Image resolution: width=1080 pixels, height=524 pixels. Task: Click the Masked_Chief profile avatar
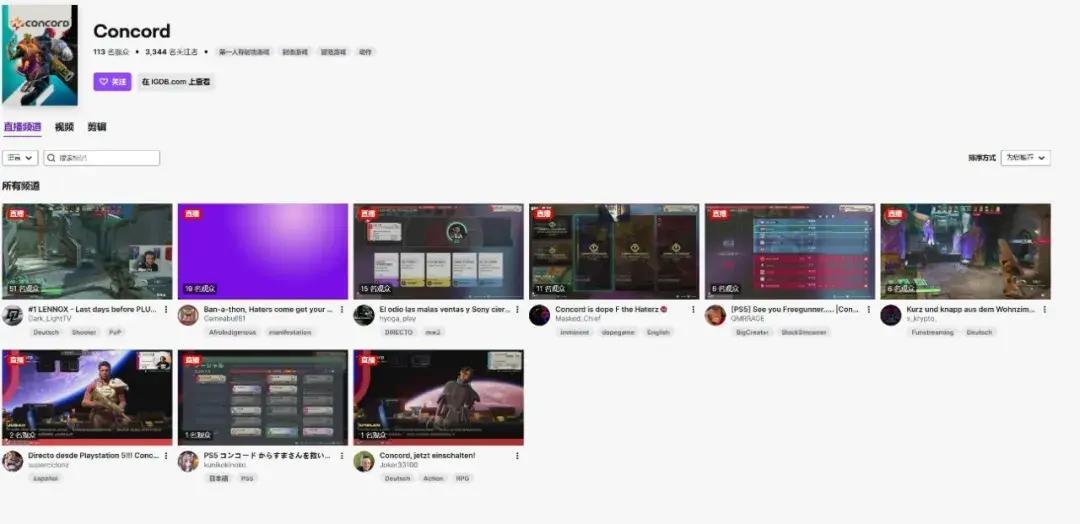[x=540, y=316]
